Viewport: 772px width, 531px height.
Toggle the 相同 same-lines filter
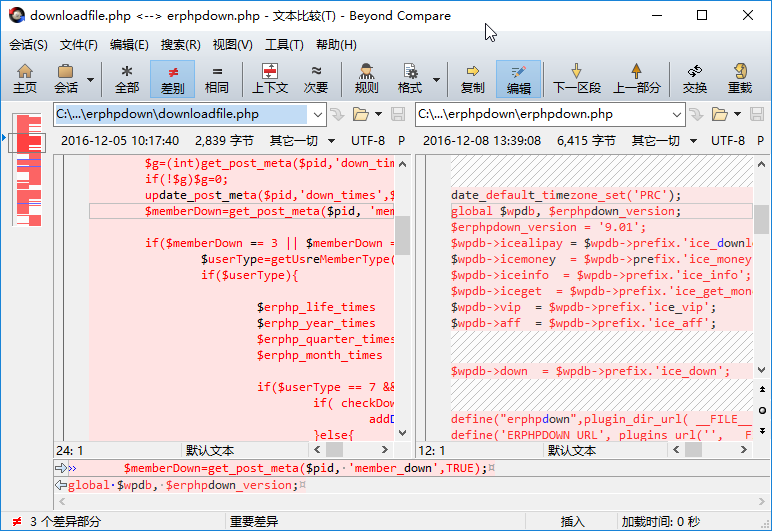(217, 79)
